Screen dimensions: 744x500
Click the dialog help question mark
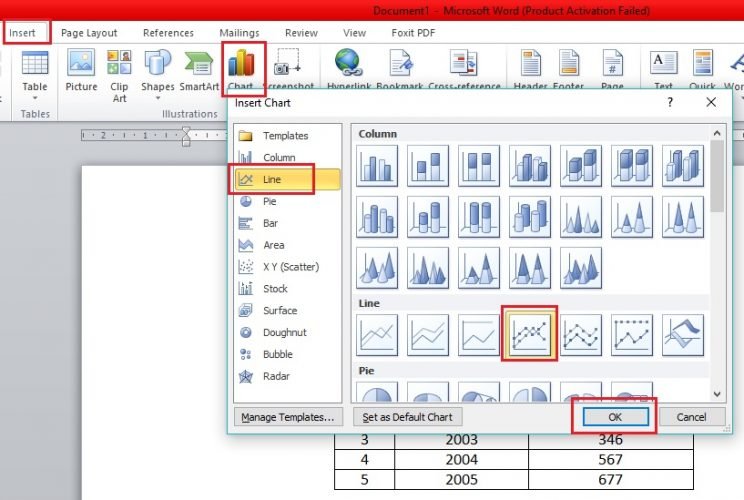[670, 102]
